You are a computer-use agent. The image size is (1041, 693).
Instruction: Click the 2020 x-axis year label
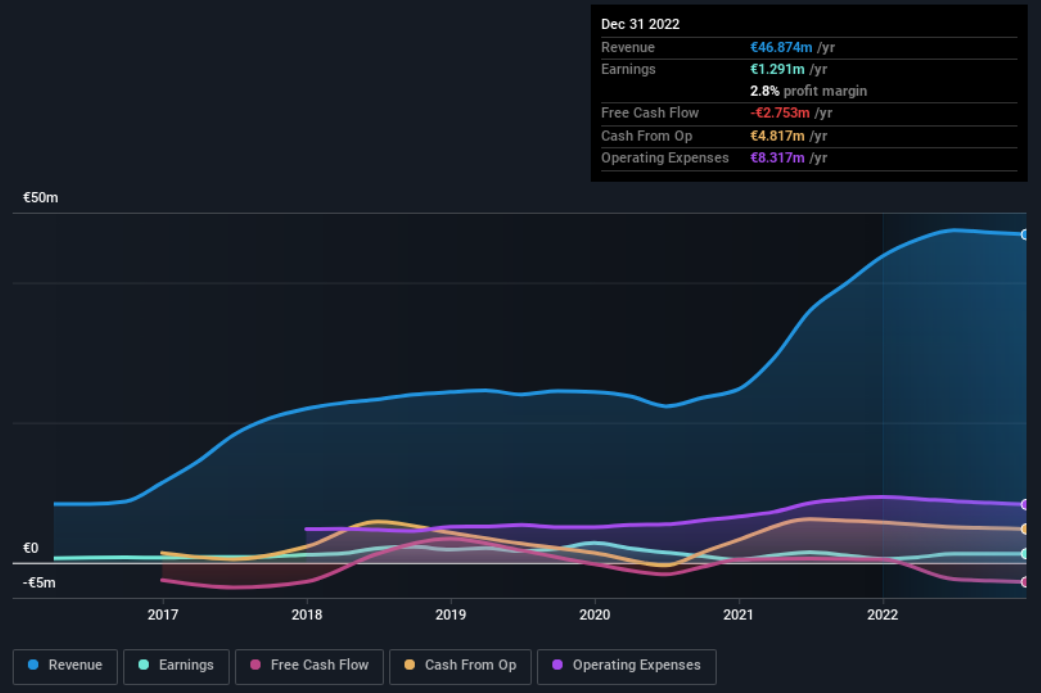click(x=595, y=615)
